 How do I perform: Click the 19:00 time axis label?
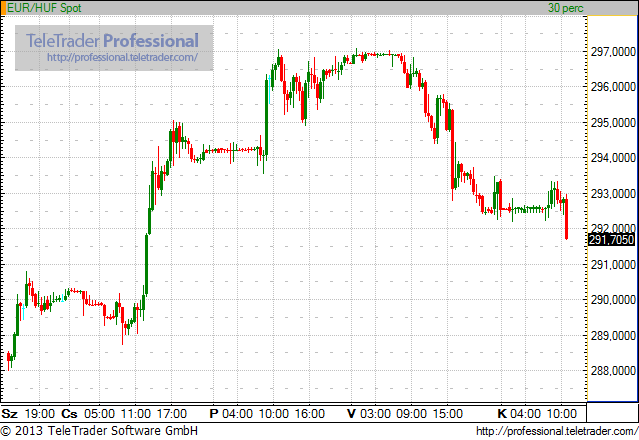tap(40, 414)
